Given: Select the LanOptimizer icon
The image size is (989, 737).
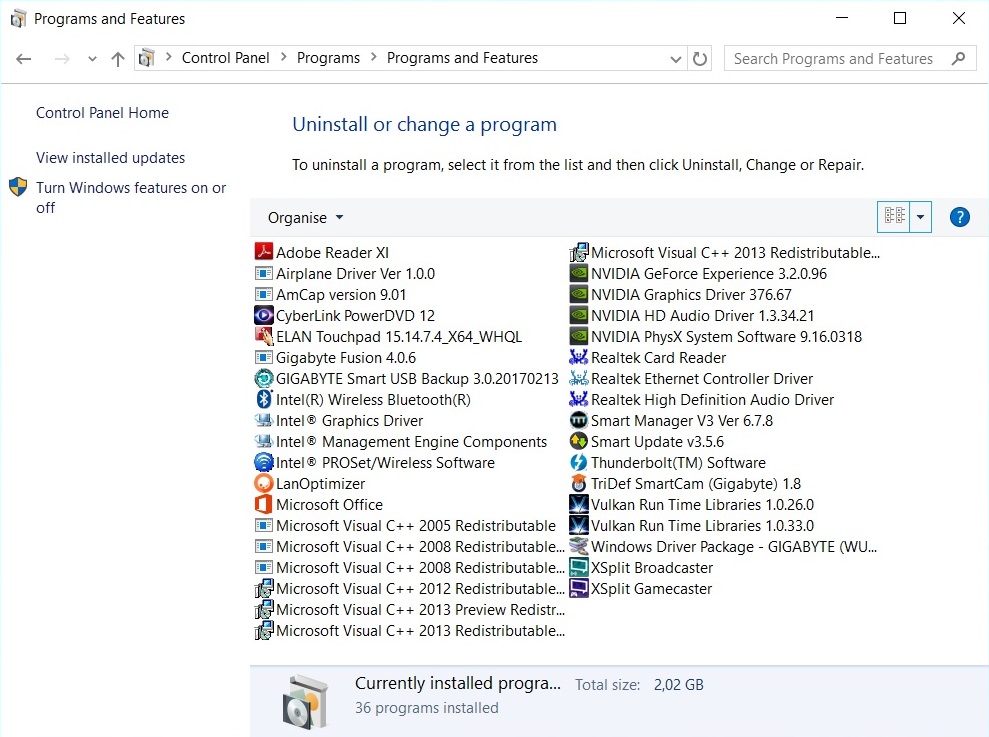Looking at the screenshot, I should point(264,484).
